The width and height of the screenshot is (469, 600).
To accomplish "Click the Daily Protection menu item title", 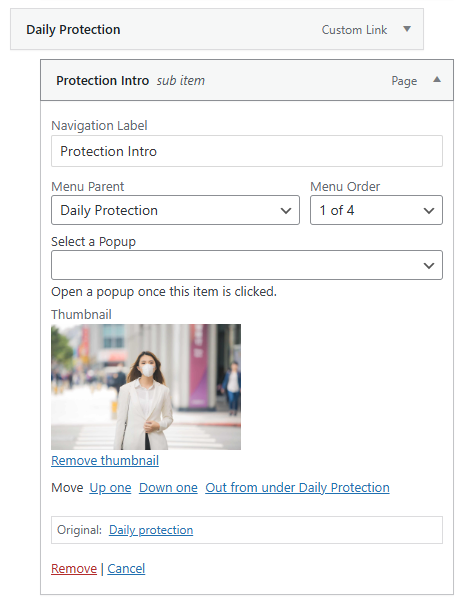I will pos(73,29).
